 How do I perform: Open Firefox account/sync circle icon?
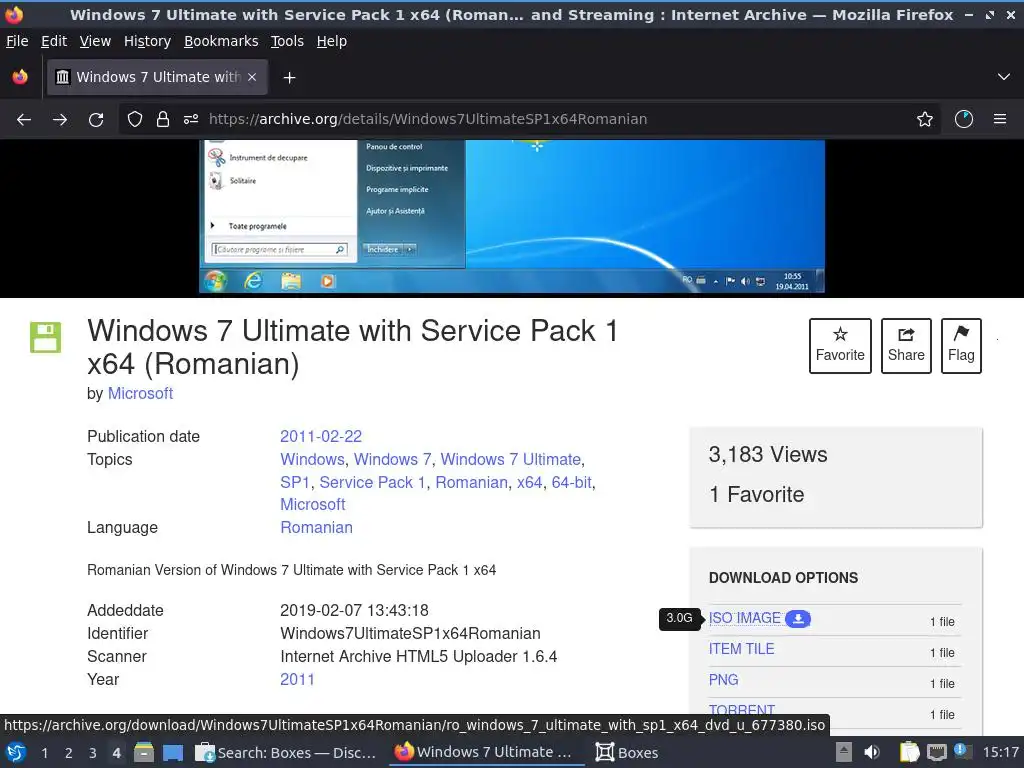[x=964, y=119]
